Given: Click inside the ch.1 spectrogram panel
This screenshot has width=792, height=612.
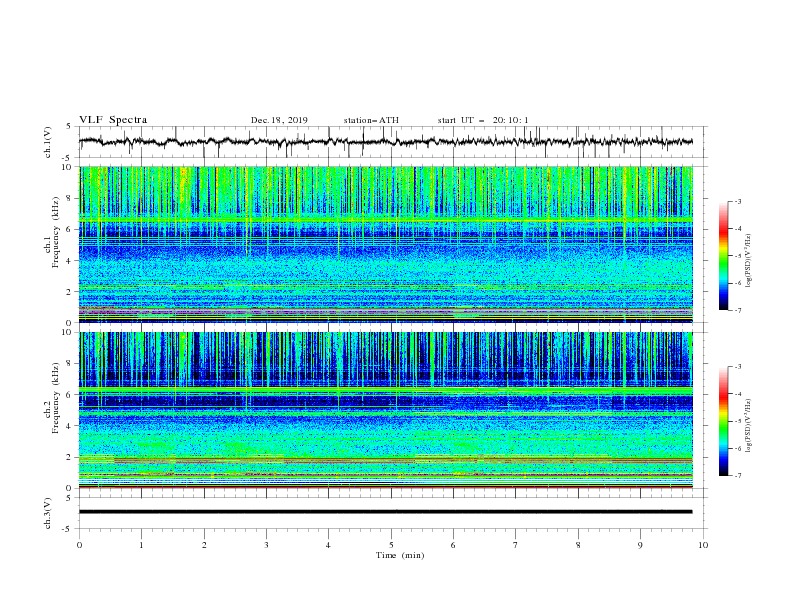Looking at the screenshot, I should (x=385, y=244).
